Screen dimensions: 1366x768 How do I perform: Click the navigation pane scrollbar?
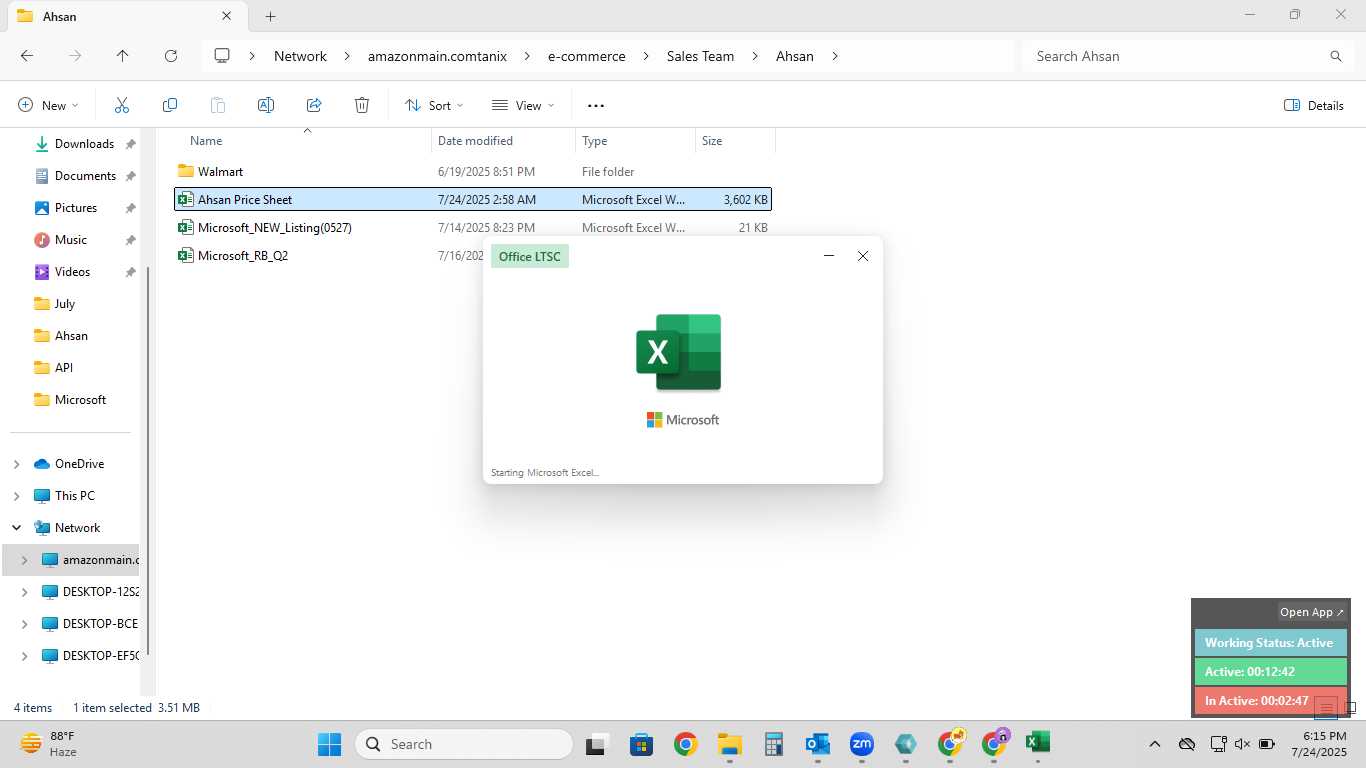point(148,460)
